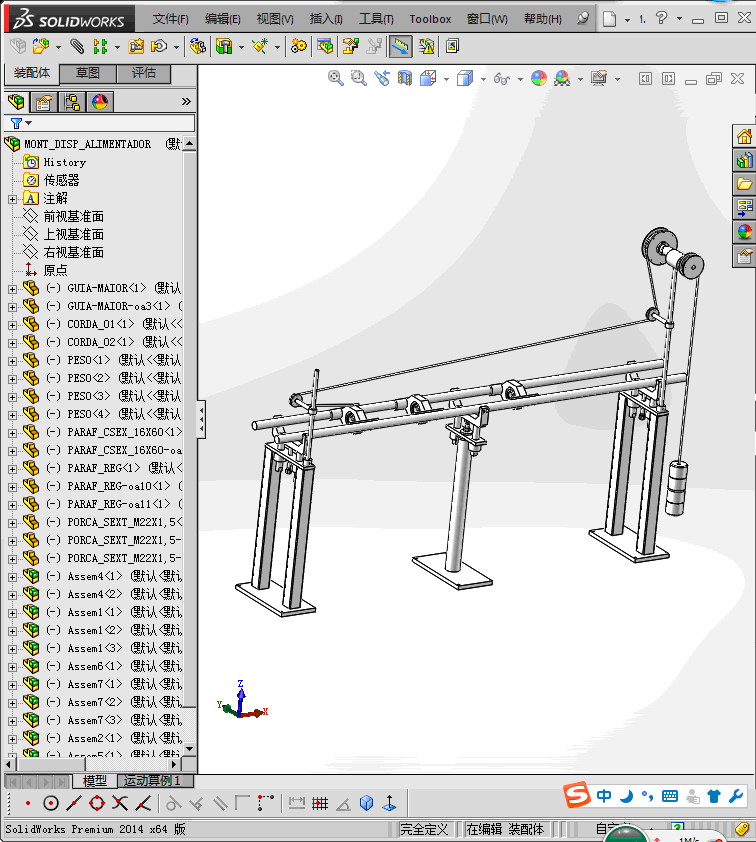
Task: Open the Appearances color ball in task pane
Action: (x=744, y=231)
